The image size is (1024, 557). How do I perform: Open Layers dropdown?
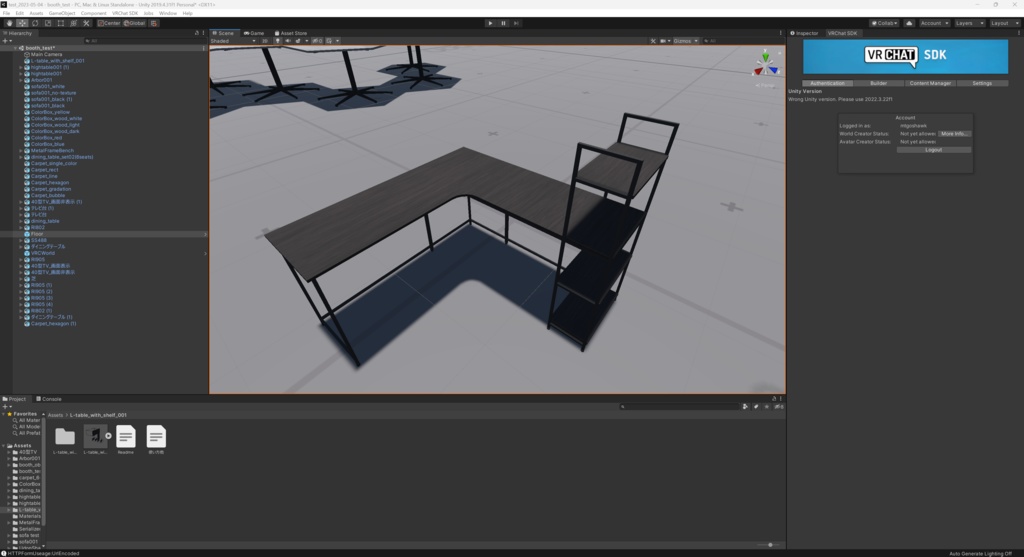(x=969, y=23)
